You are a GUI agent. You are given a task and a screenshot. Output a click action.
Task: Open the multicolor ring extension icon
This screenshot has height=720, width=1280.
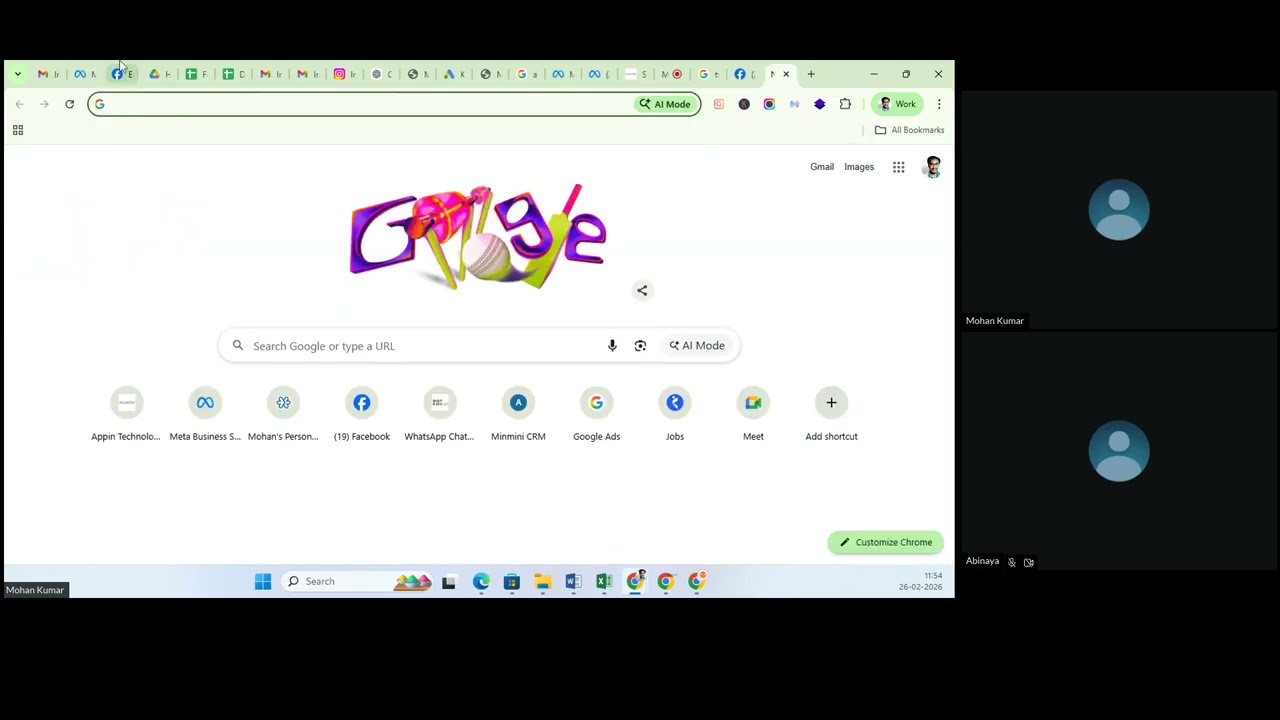[x=769, y=104]
